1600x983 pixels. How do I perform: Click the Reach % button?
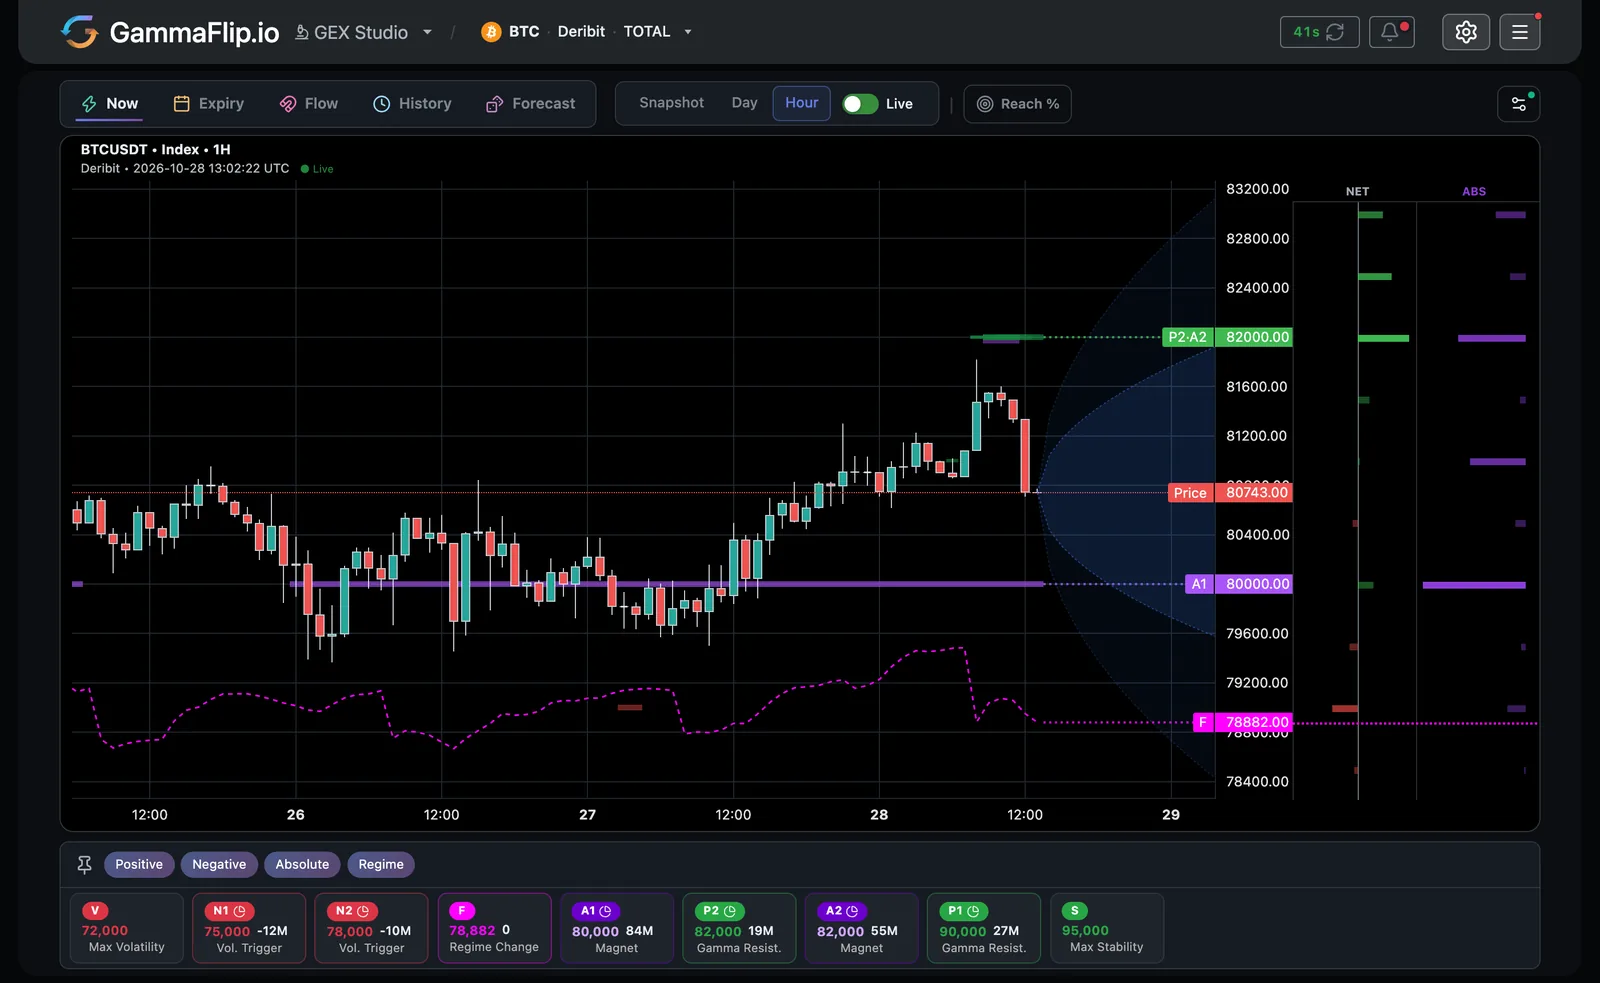(x=1018, y=104)
